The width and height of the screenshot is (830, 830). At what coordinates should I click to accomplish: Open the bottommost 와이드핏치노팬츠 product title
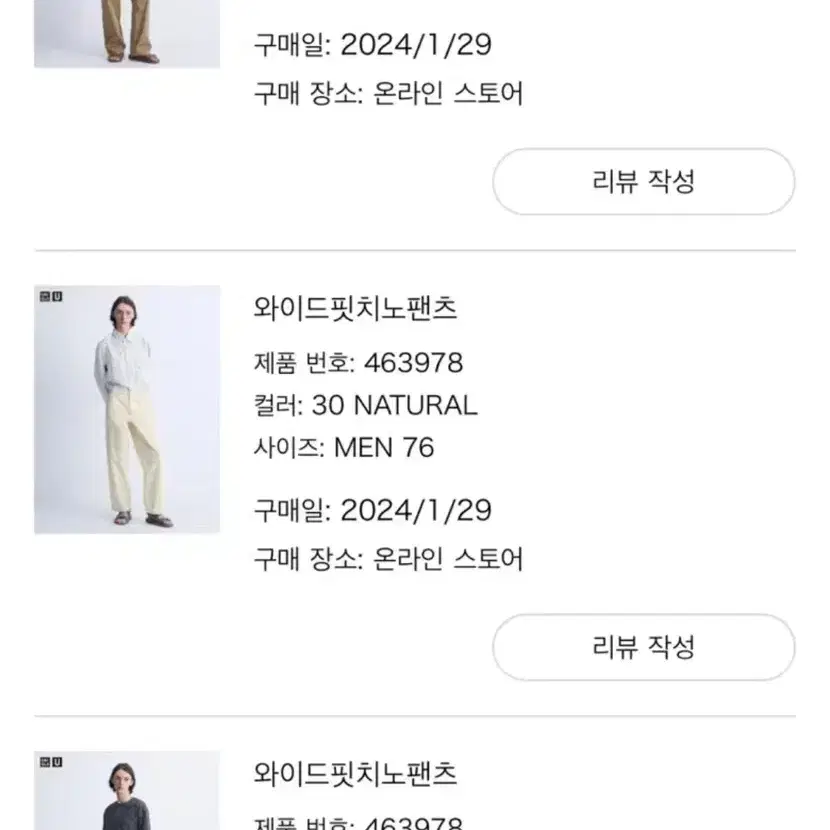pos(355,773)
